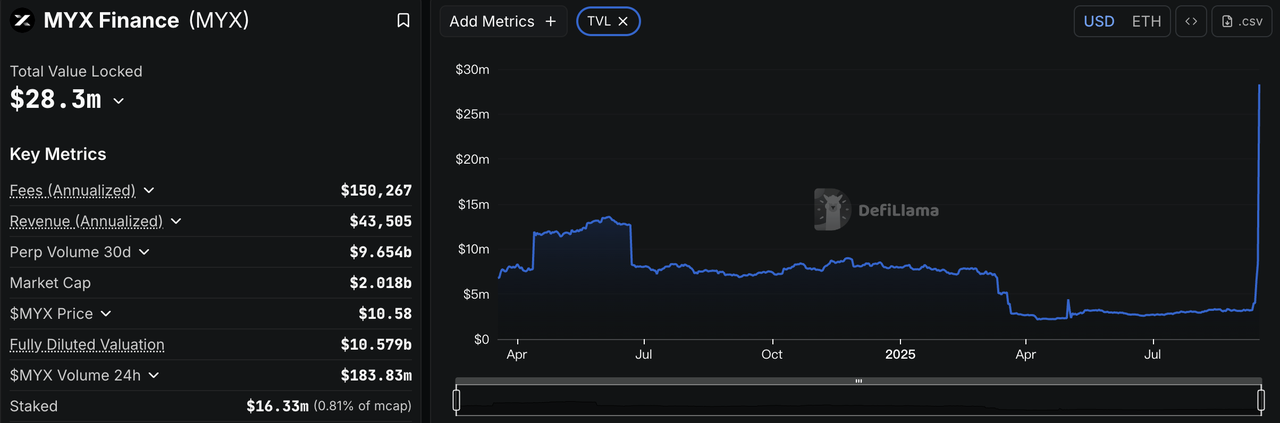Toggle the TVL metric pill
1280x423 pixels.
pos(599,21)
